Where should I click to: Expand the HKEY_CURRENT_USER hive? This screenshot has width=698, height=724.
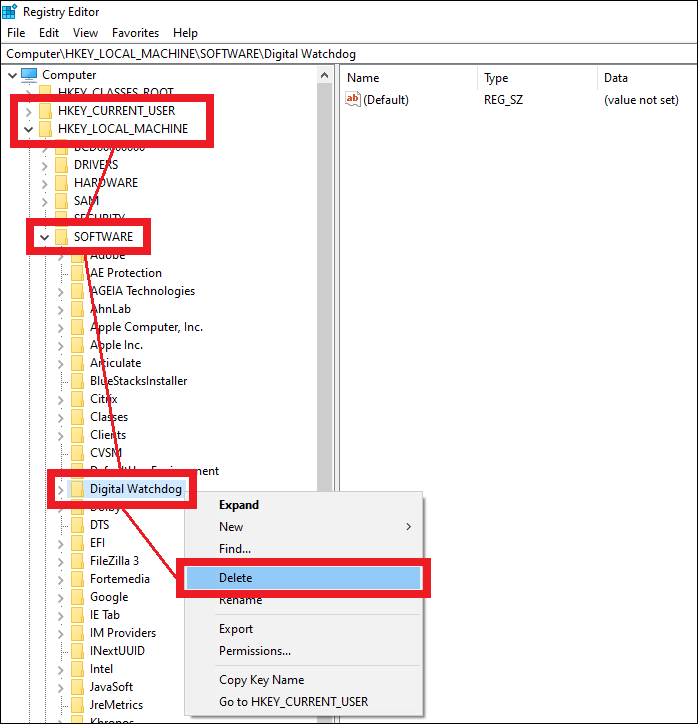click(x=28, y=111)
